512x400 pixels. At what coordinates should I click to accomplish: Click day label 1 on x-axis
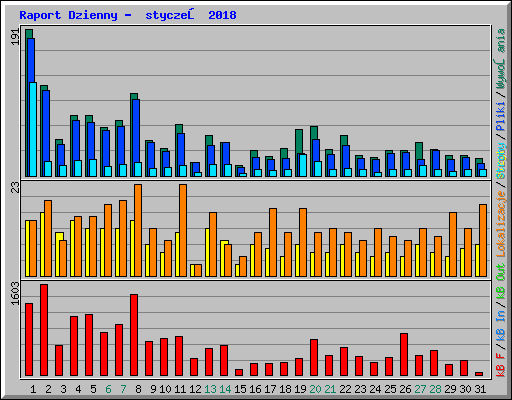coord(33,389)
